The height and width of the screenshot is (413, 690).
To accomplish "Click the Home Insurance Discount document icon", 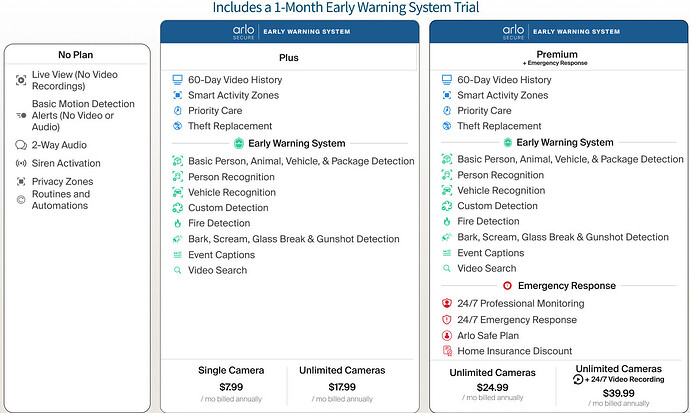I will coord(447,351).
